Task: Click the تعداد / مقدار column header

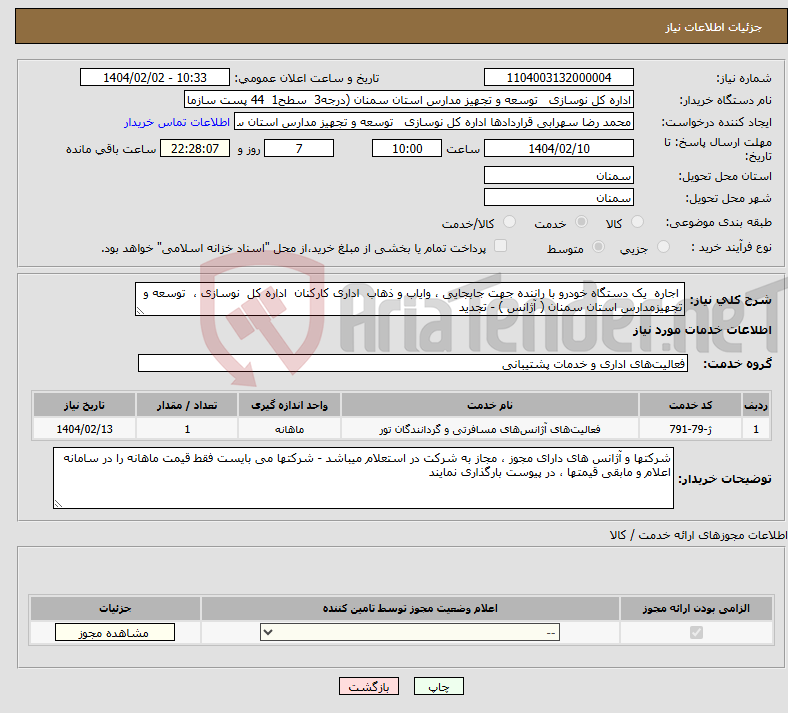Action: click(187, 405)
